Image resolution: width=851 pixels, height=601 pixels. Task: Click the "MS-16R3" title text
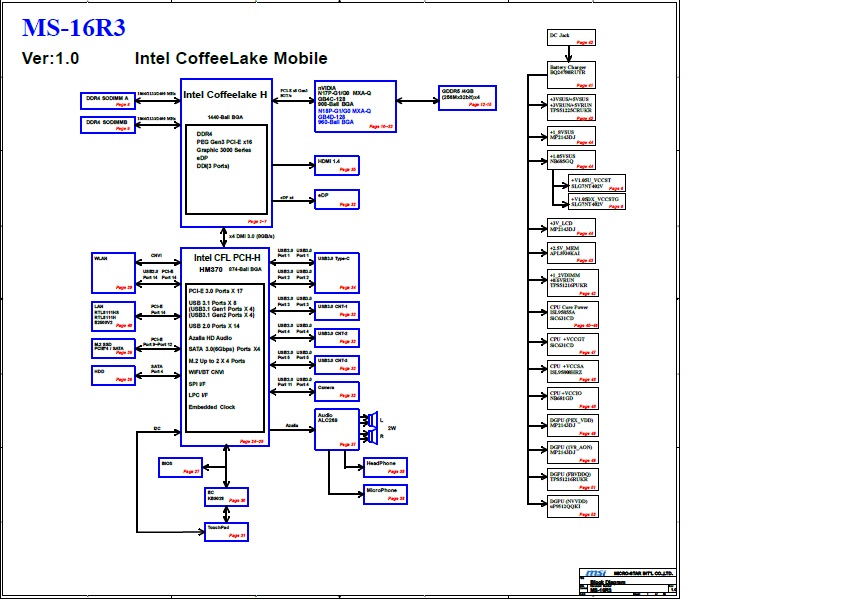(73, 28)
